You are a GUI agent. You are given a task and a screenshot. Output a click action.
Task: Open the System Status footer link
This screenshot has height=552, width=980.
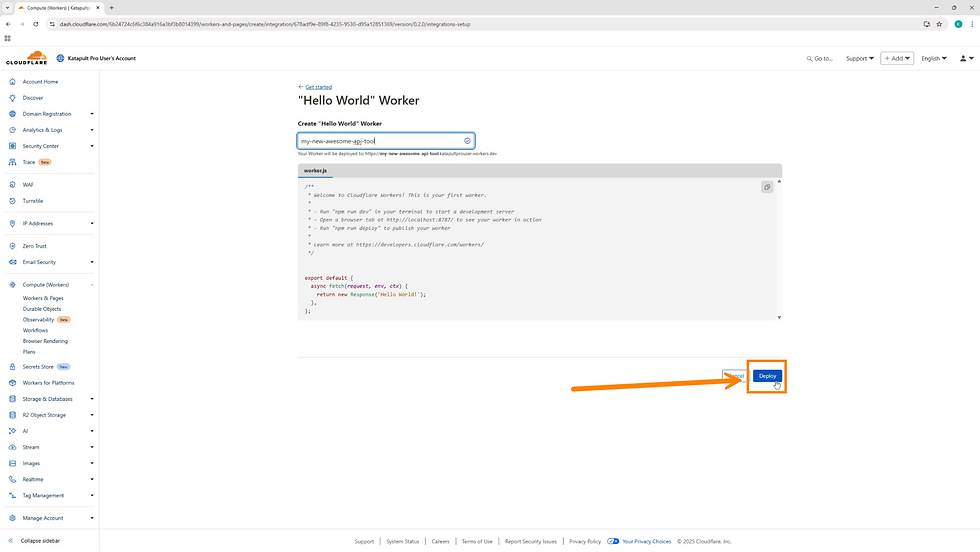[x=402, y=541]
